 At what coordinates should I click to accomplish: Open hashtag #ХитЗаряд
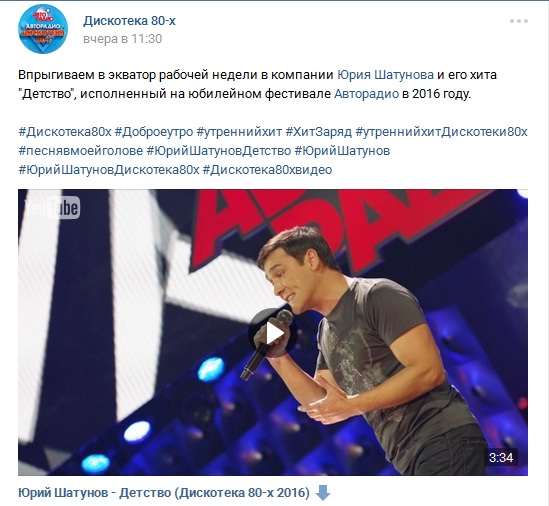(319, 132)
